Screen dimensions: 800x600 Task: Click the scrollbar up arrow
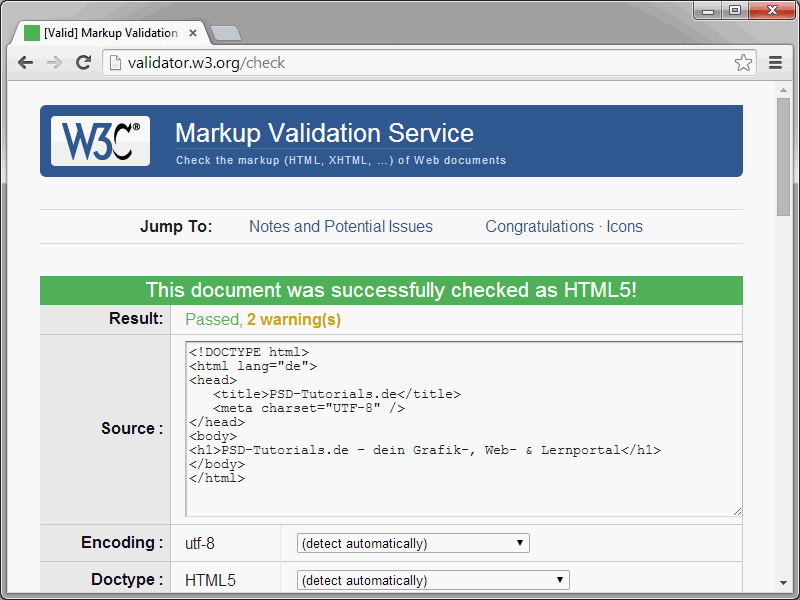(x=783, y=90)
